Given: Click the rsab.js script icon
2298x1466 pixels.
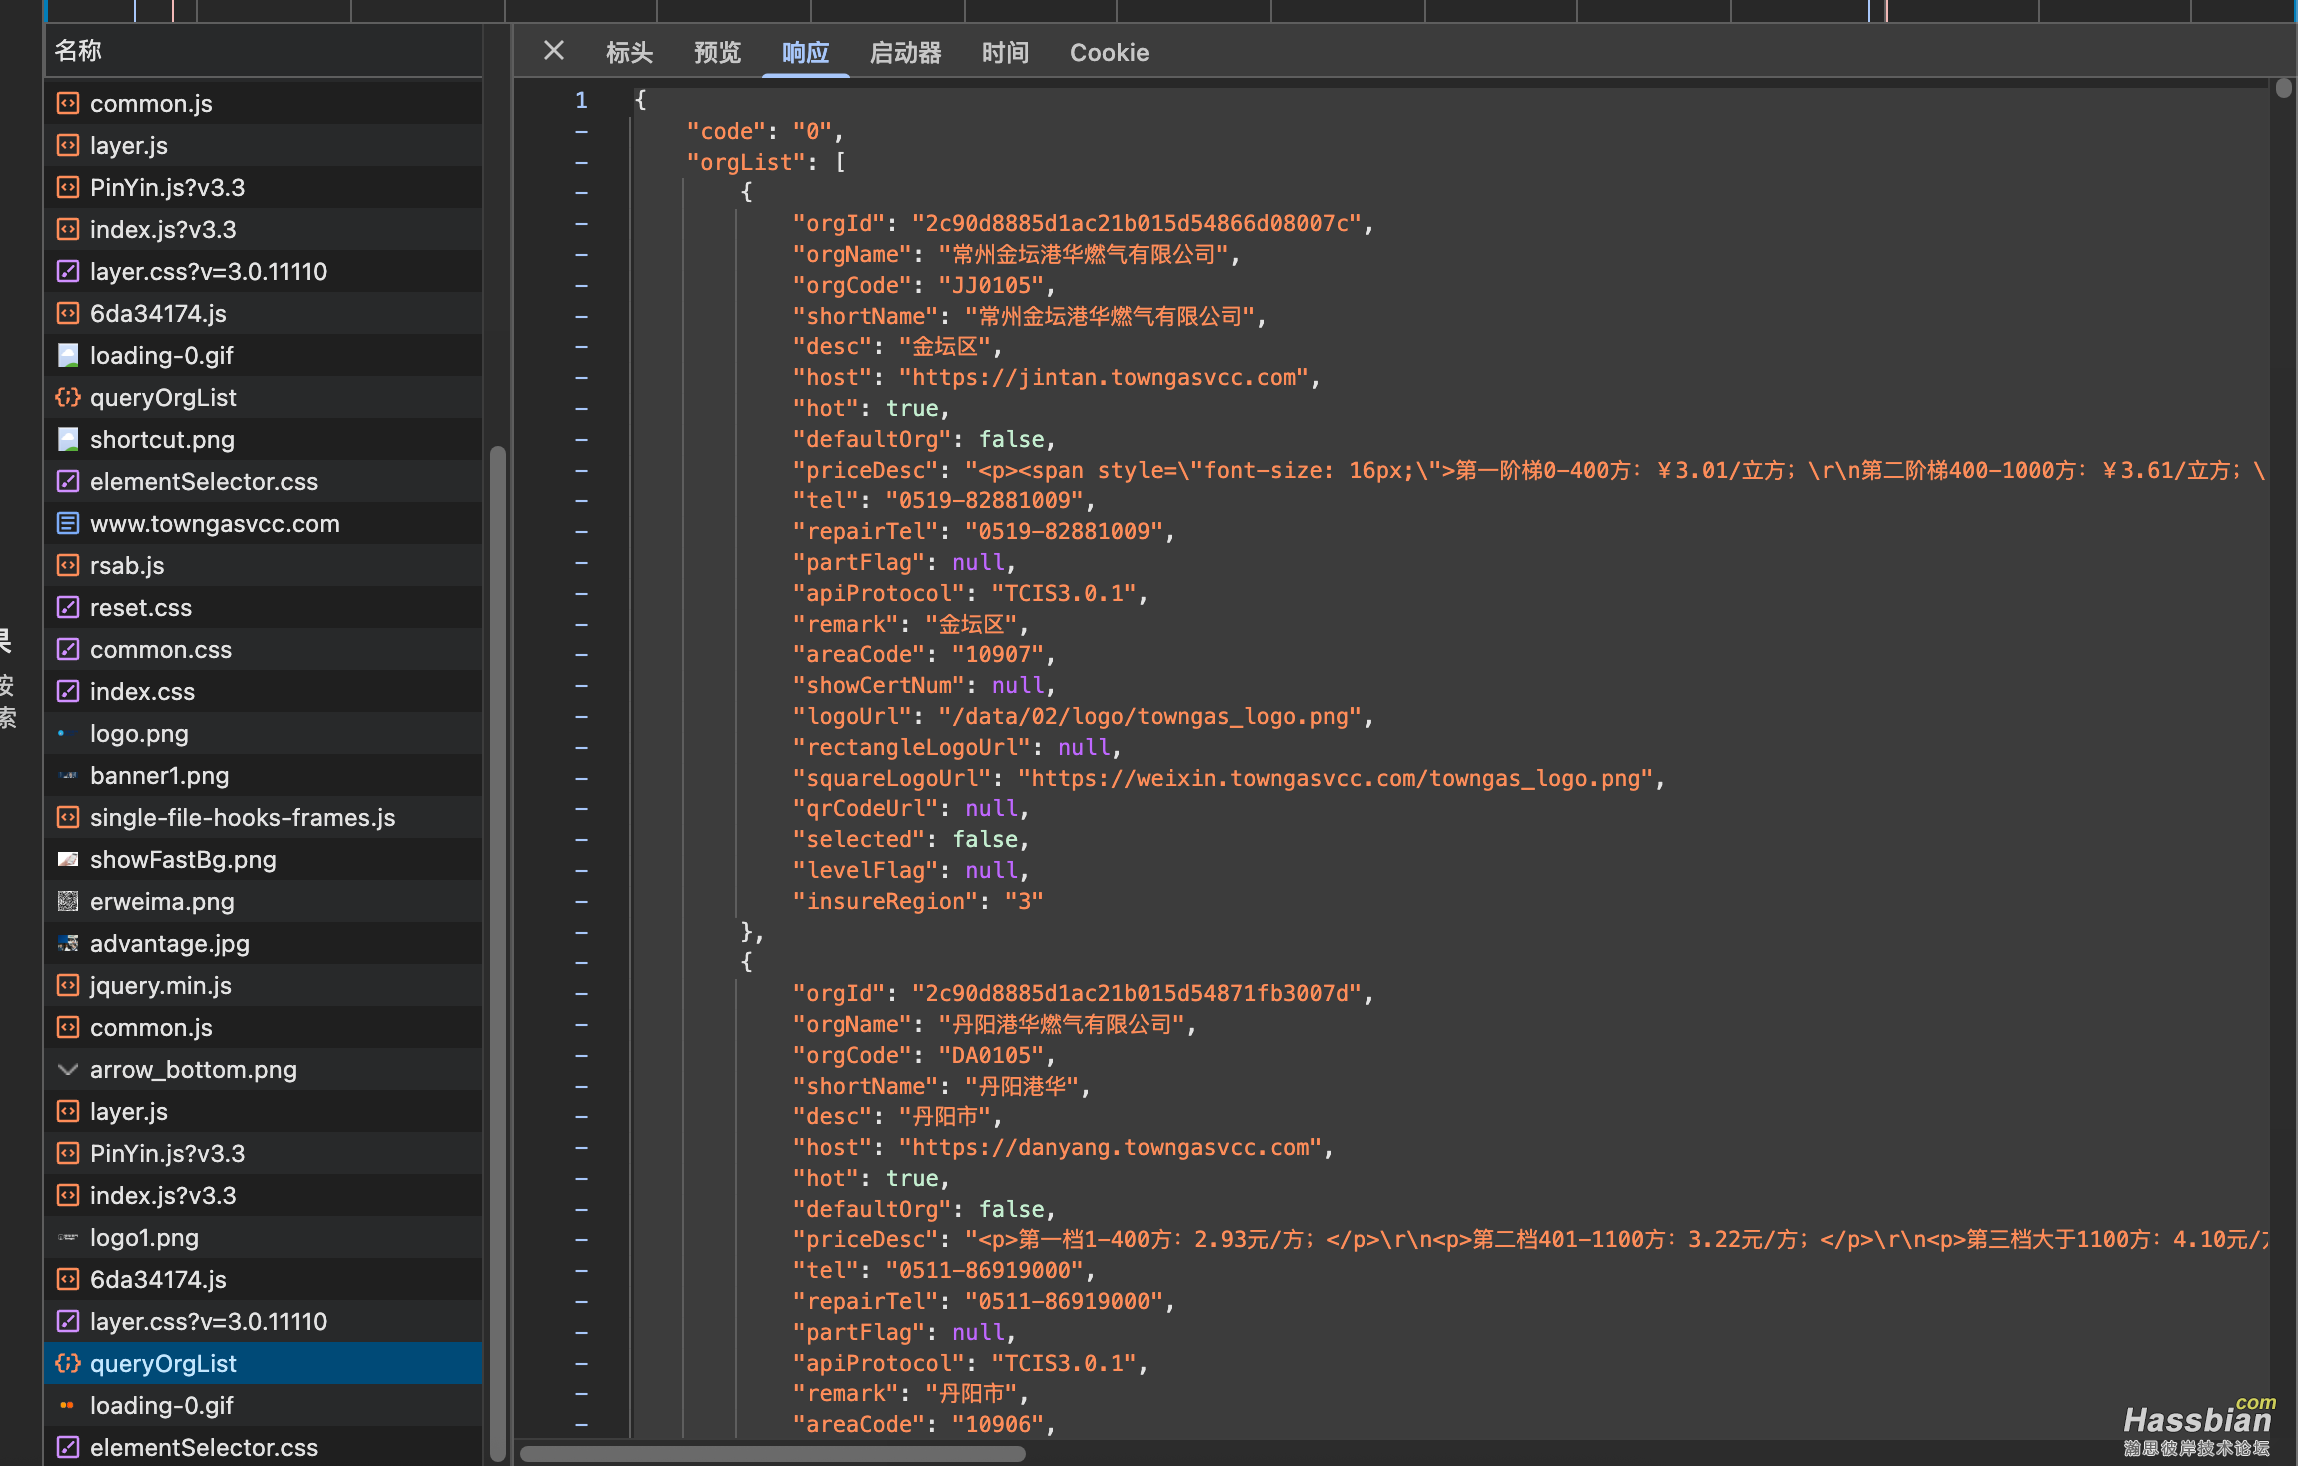Looking at the screenshot, I should coord(68,565).
